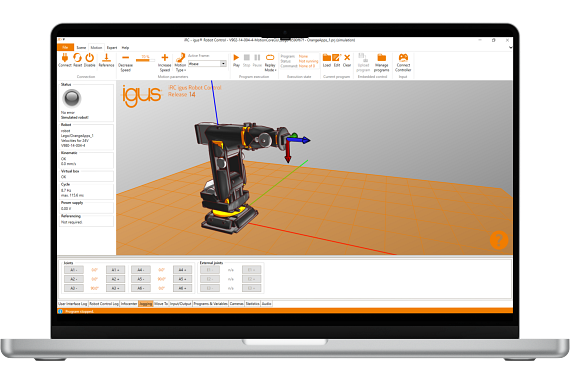The width and height of the screenshot is (570, 381).
Task: Click the Reference icon
Action: (x=106, y=57)
